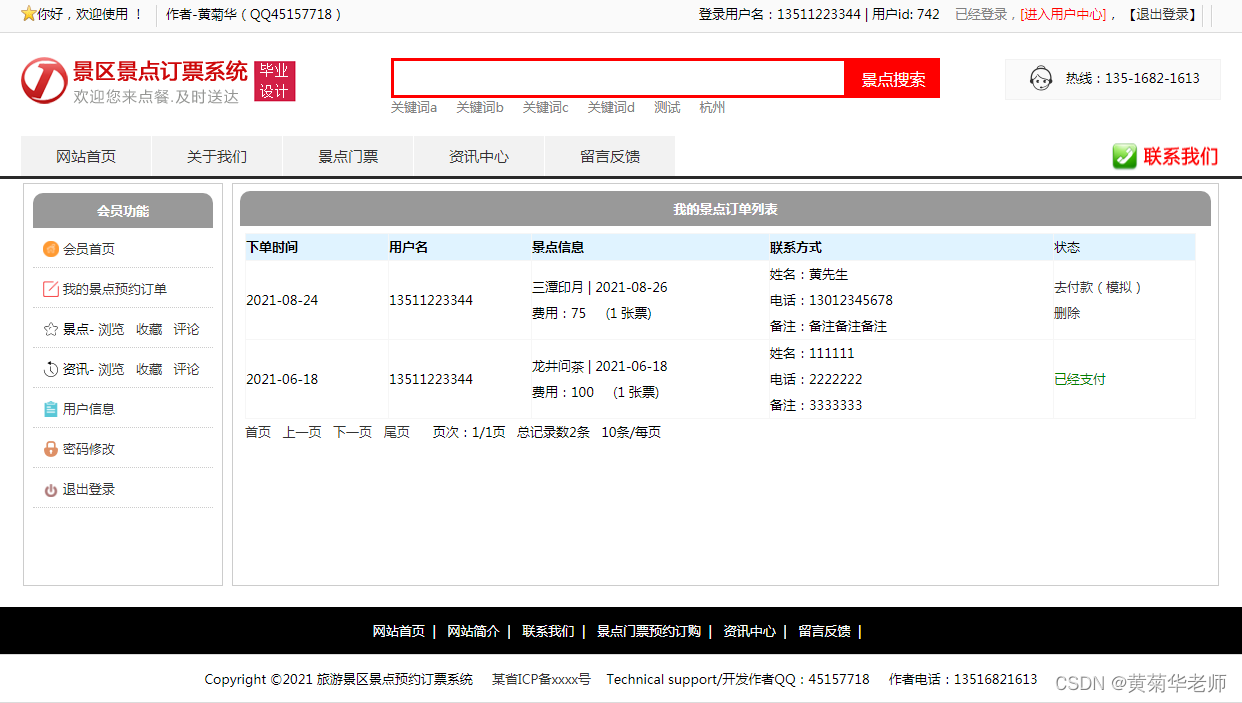Image resolution: width=1242 pixels, height=703 pixels.
Task: Click the red site logo icon
Action: [x=44, y=80]
